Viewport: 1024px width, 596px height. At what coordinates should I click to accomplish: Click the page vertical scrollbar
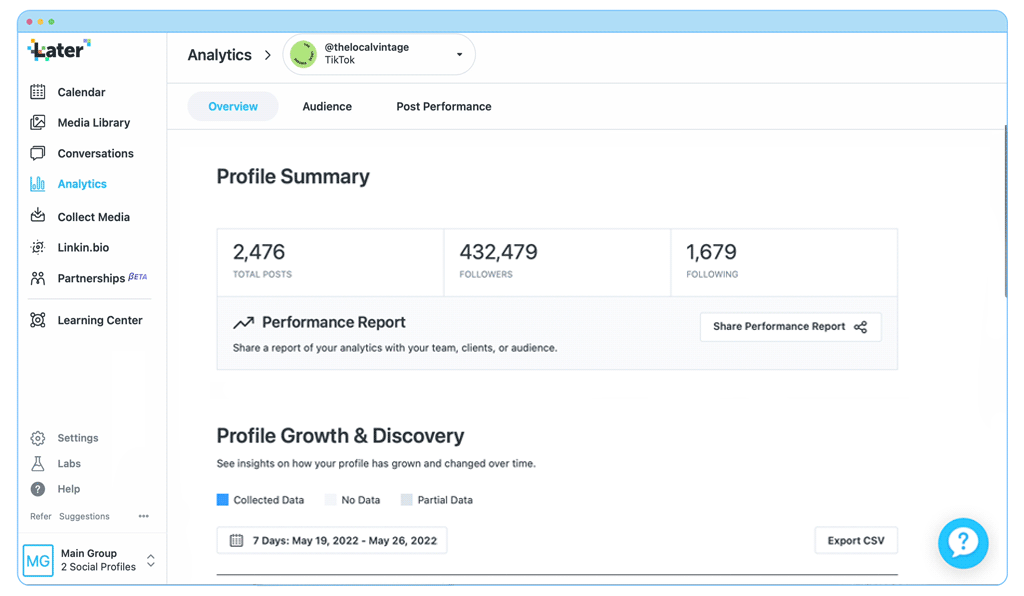pos(1006,212)
